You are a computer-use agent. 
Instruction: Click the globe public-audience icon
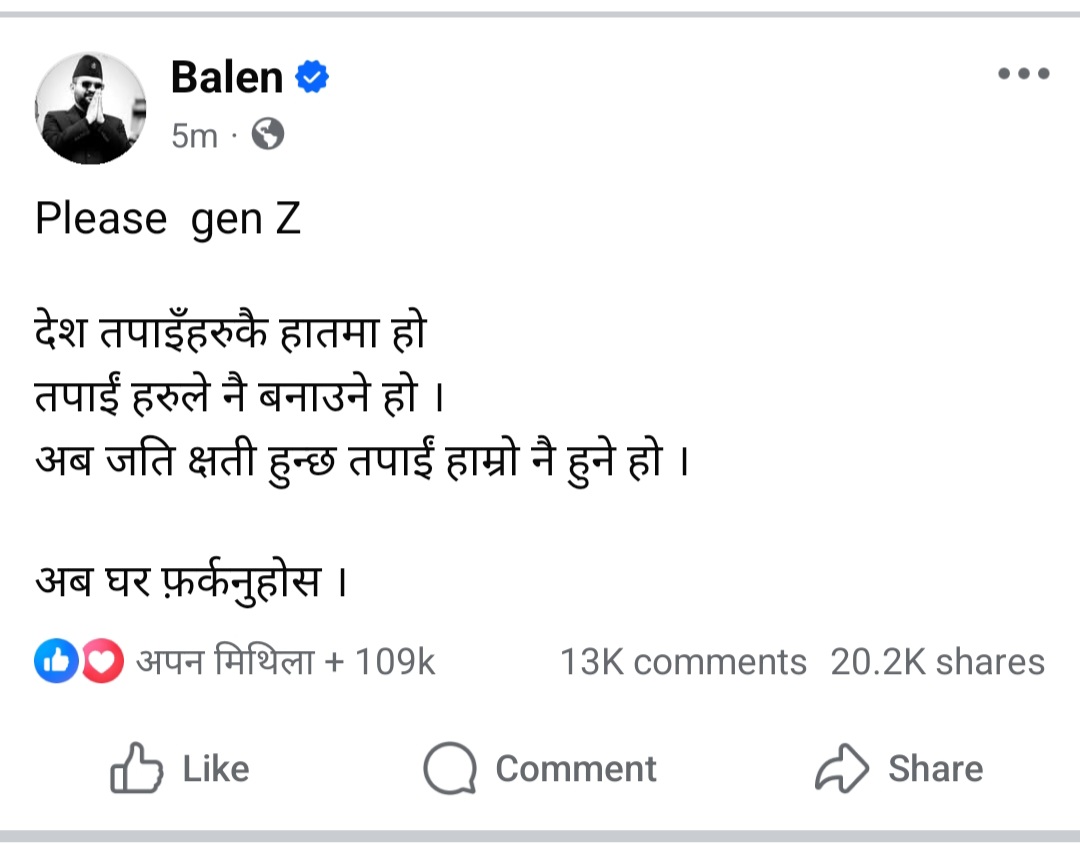pyautogui.click(x=267, y=134)
